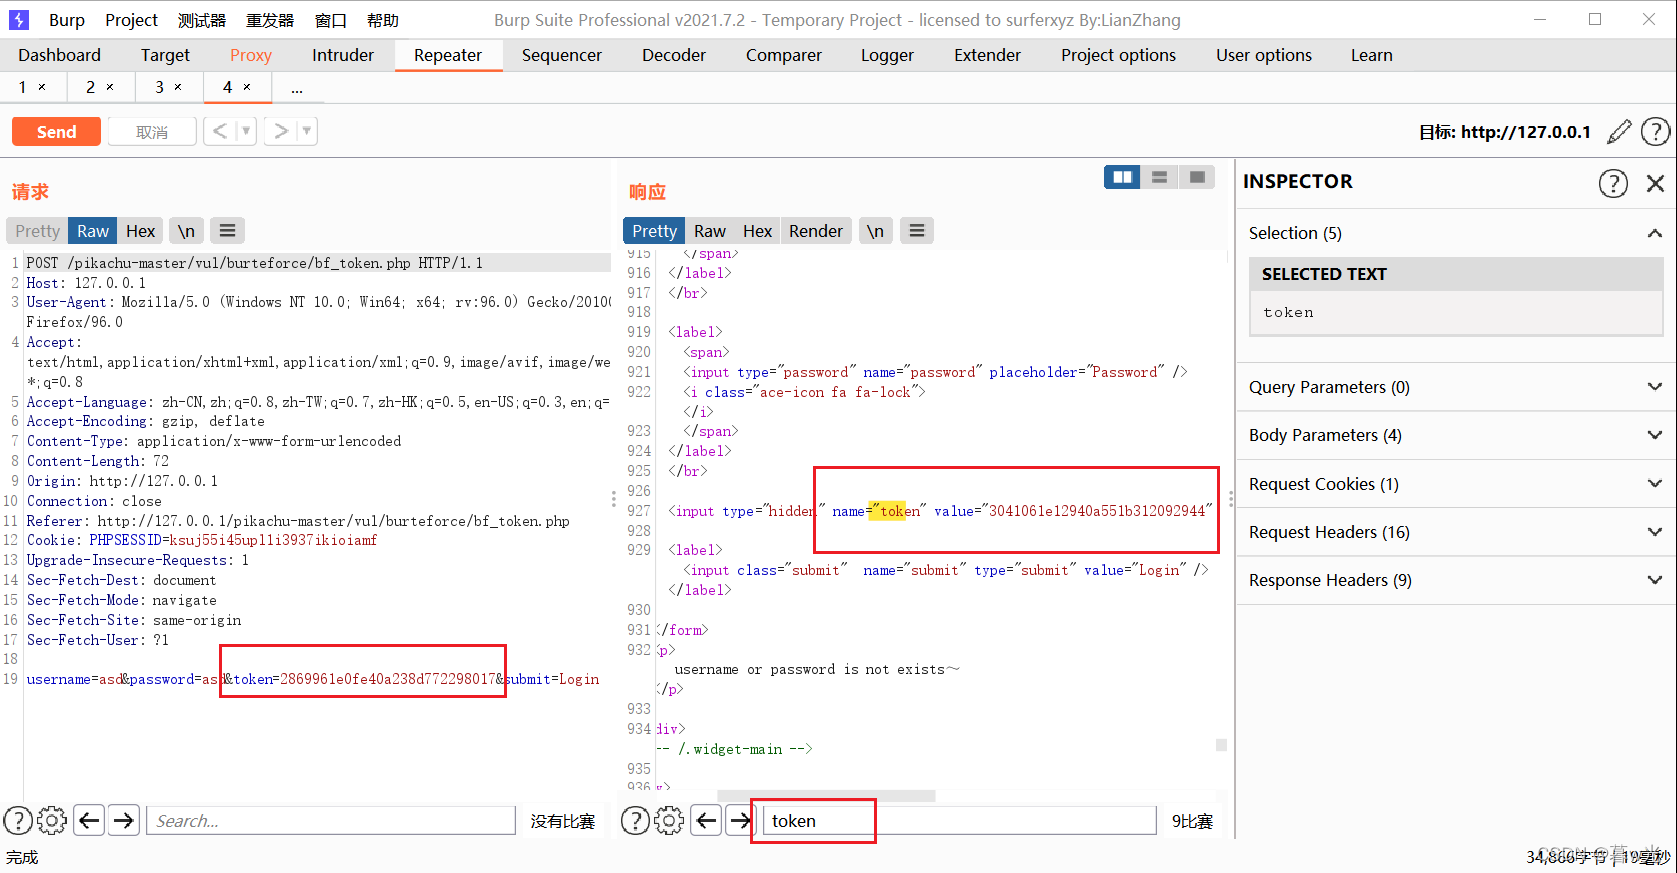Open Inspector help icon
Viewport: 1677px width, 873px height.
[1613, 183]
